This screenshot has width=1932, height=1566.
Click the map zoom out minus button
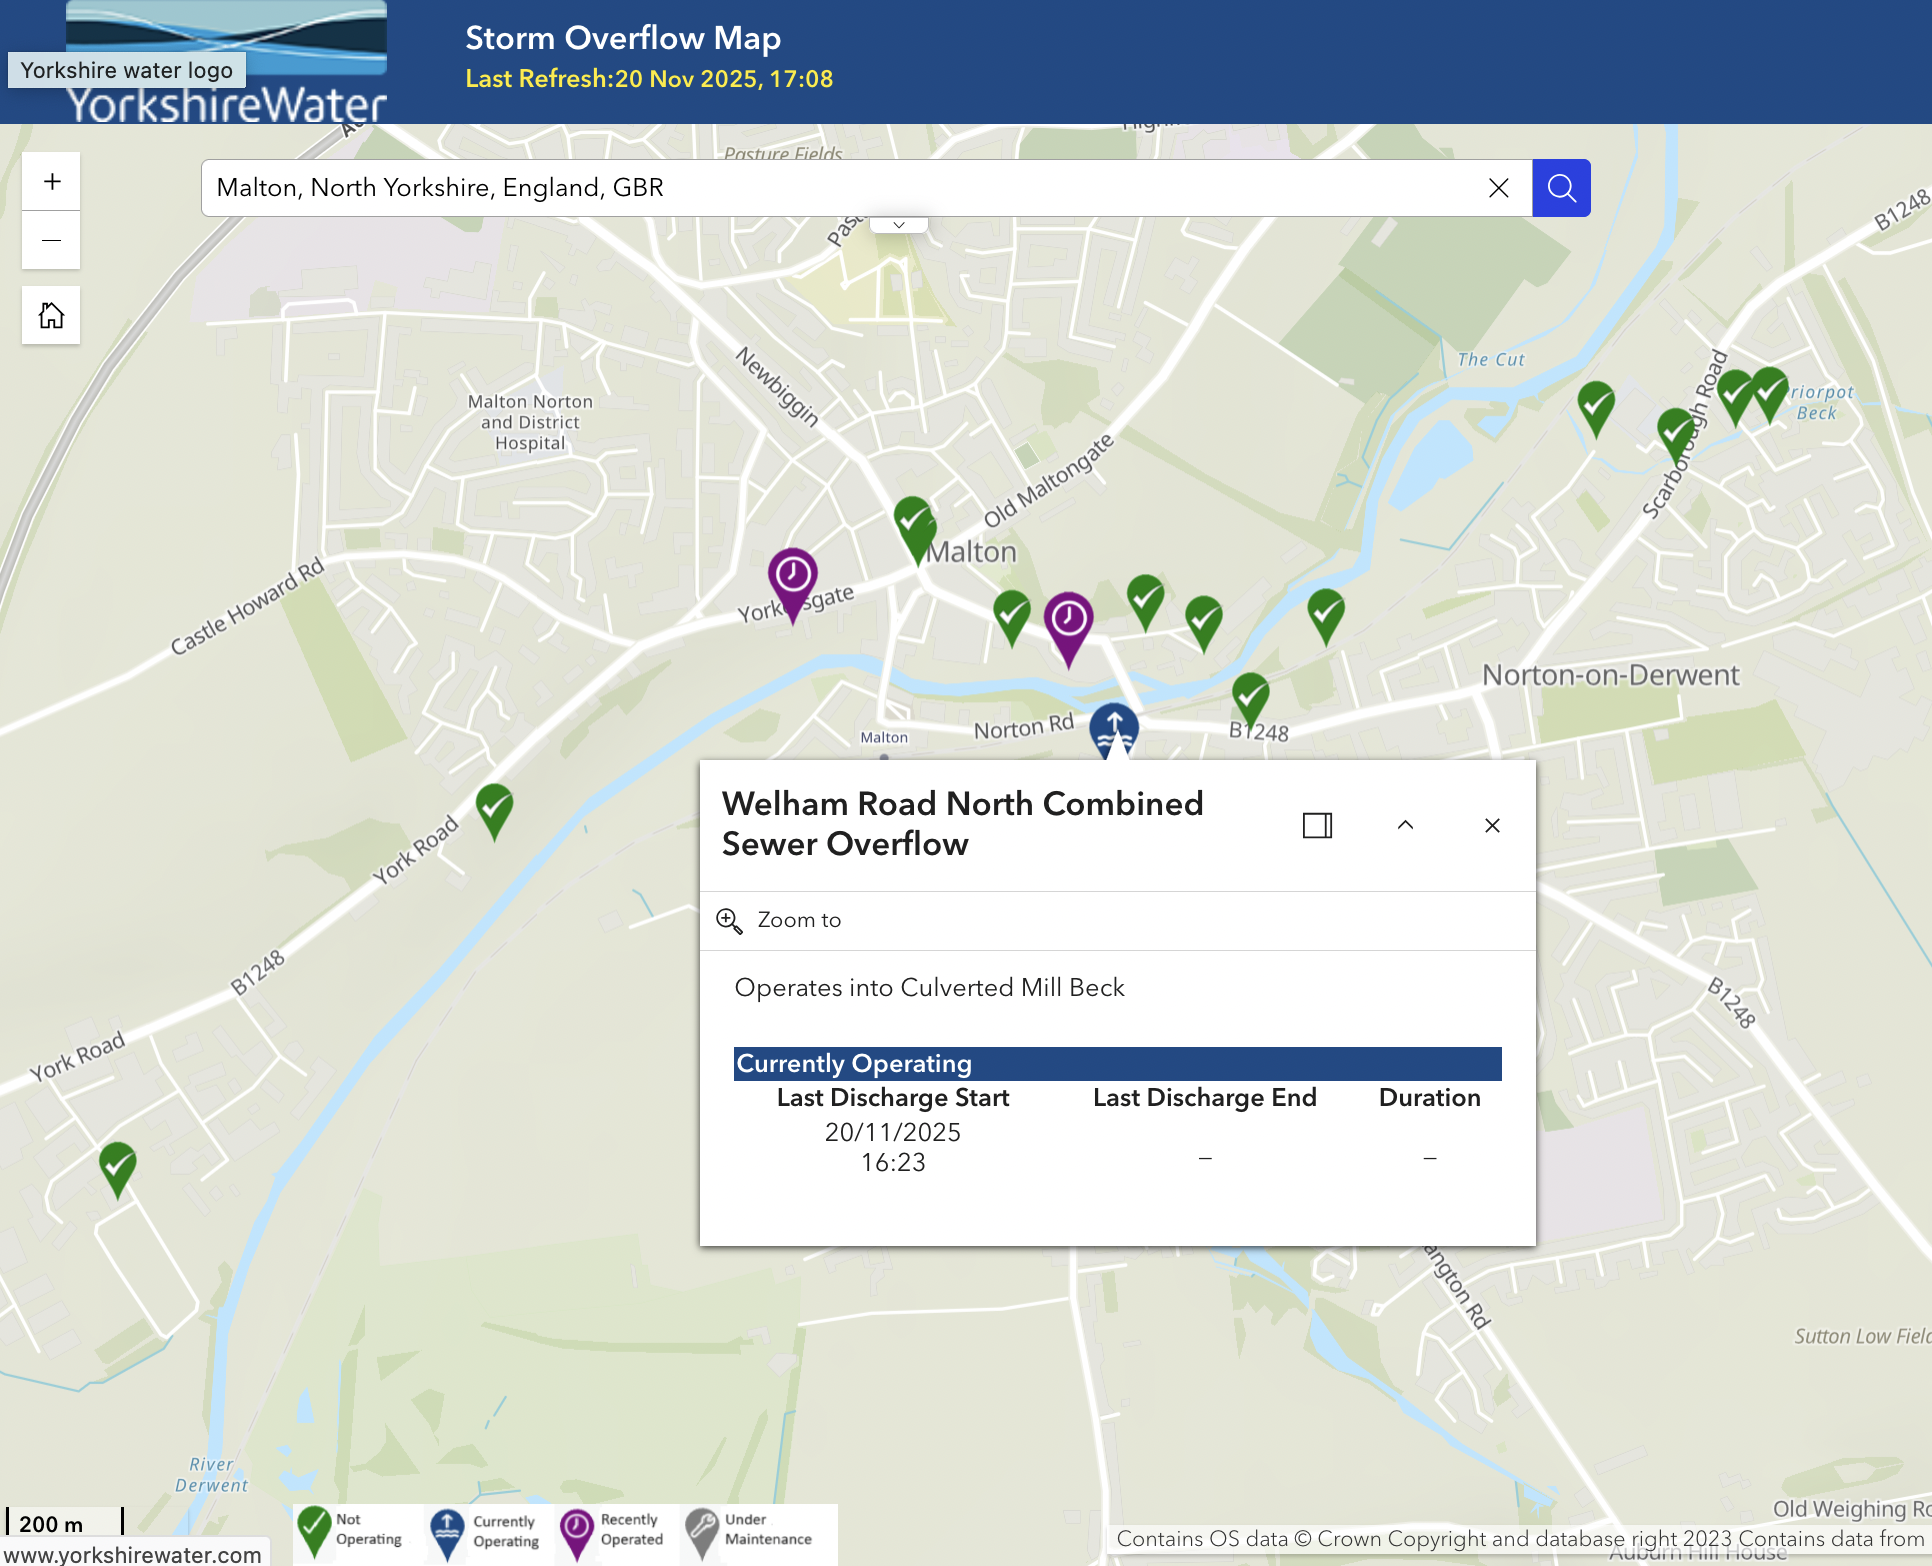pos(52,241)
